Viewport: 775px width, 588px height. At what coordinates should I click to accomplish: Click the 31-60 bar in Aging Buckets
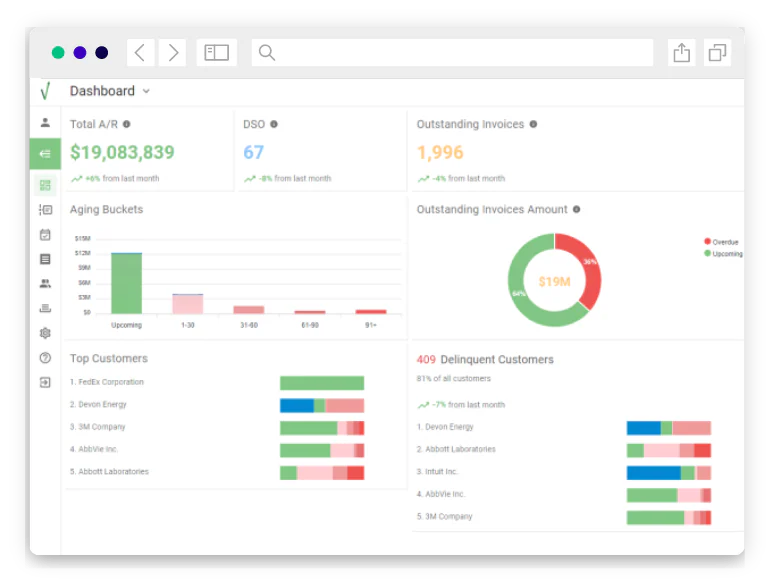[249, 310]
